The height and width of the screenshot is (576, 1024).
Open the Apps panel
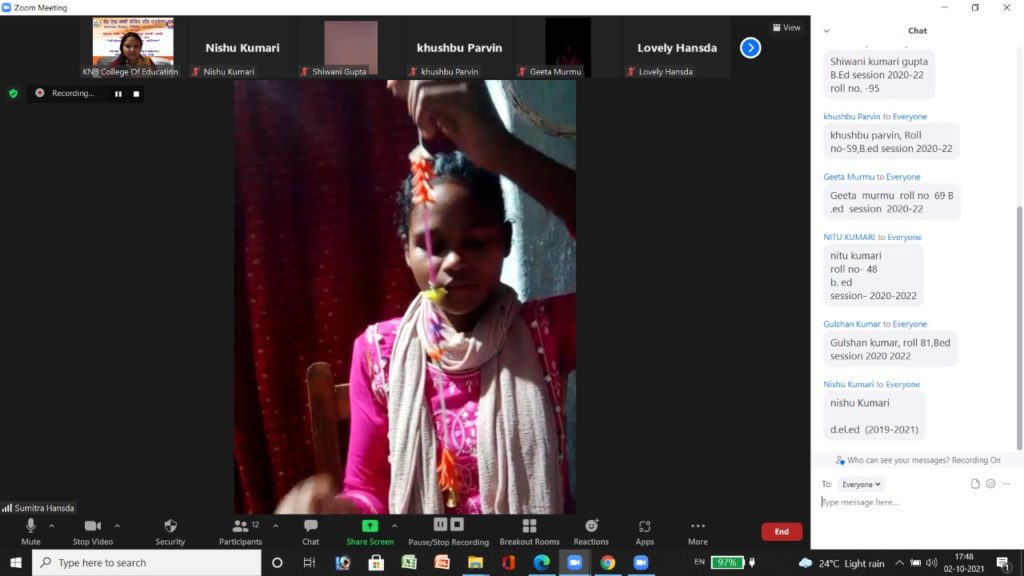coord(645,532)
